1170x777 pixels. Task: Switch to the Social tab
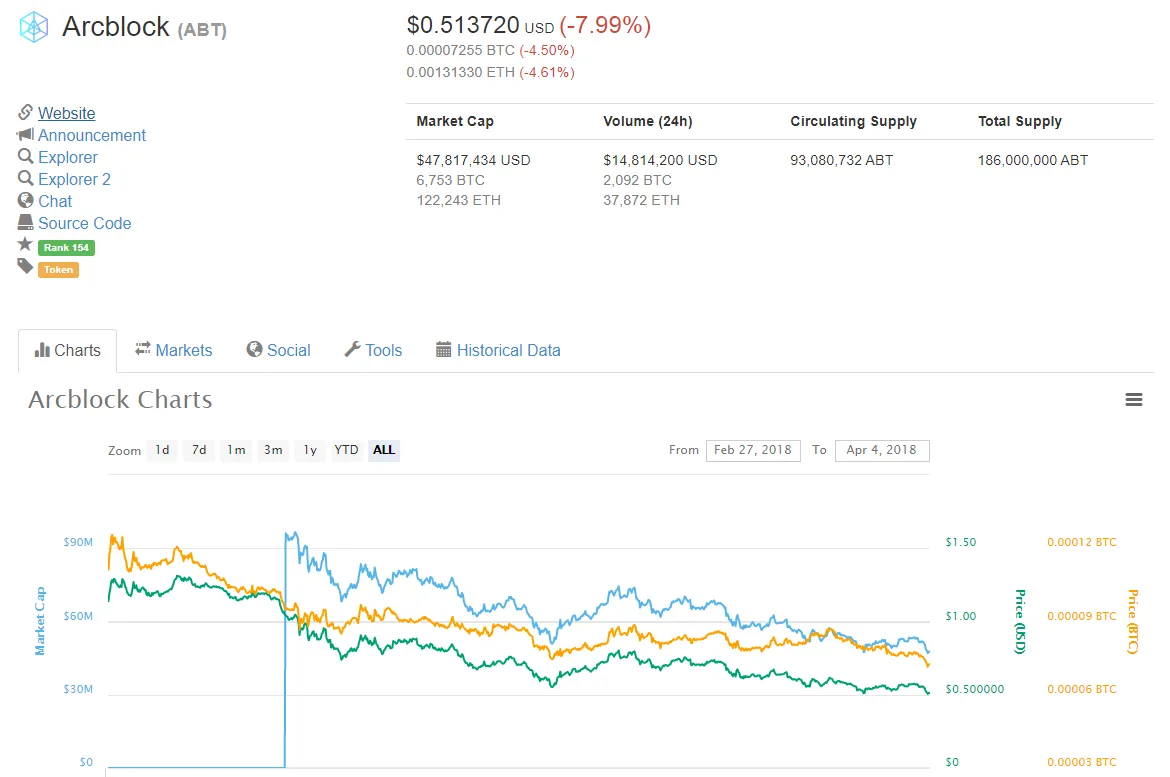tap(278, 350)
